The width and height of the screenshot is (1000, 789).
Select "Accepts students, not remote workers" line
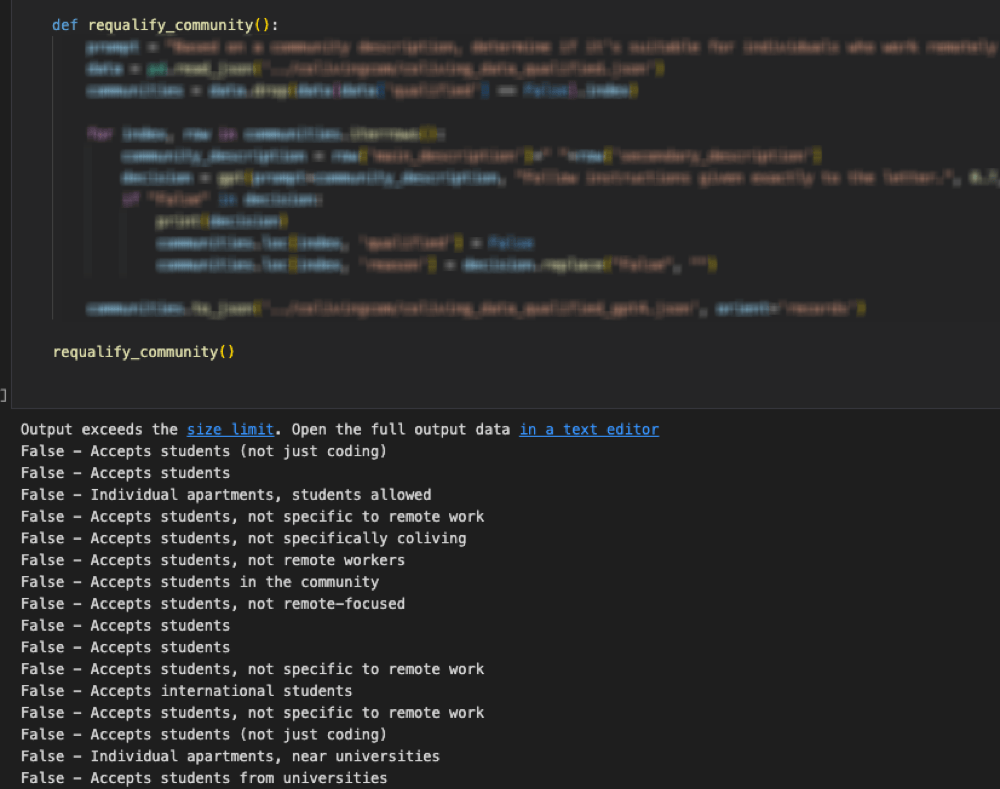pyautogui.click(x=212, y=560)
